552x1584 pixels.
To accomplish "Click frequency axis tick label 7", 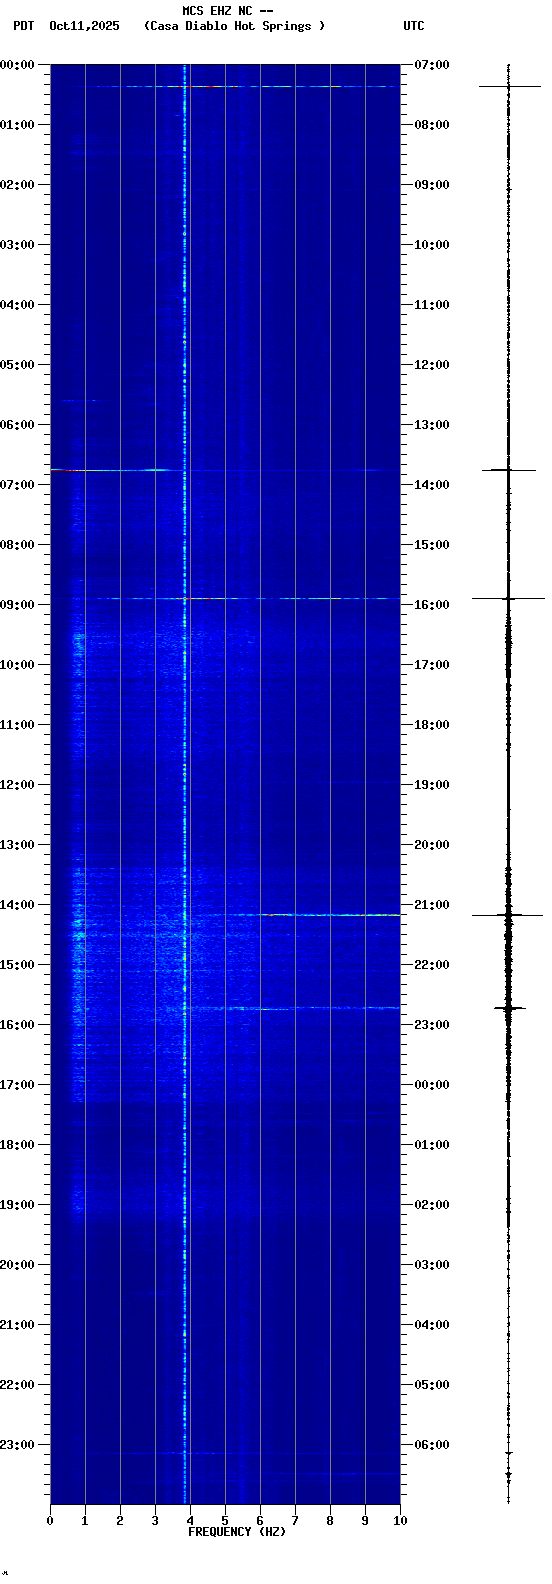I will 295,1521.
